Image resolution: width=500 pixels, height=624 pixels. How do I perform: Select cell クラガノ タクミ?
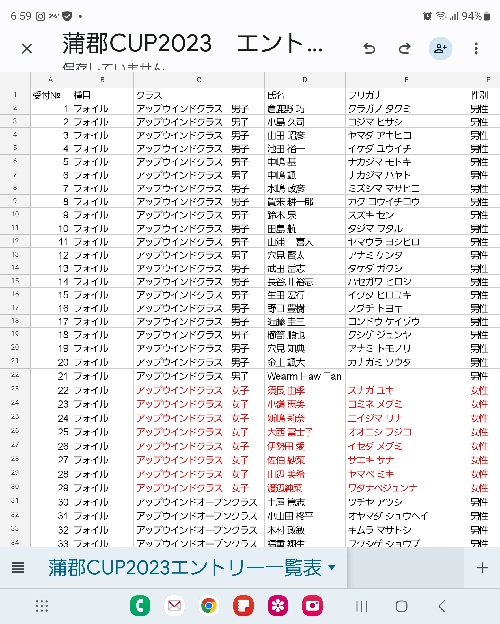[406, 109]
